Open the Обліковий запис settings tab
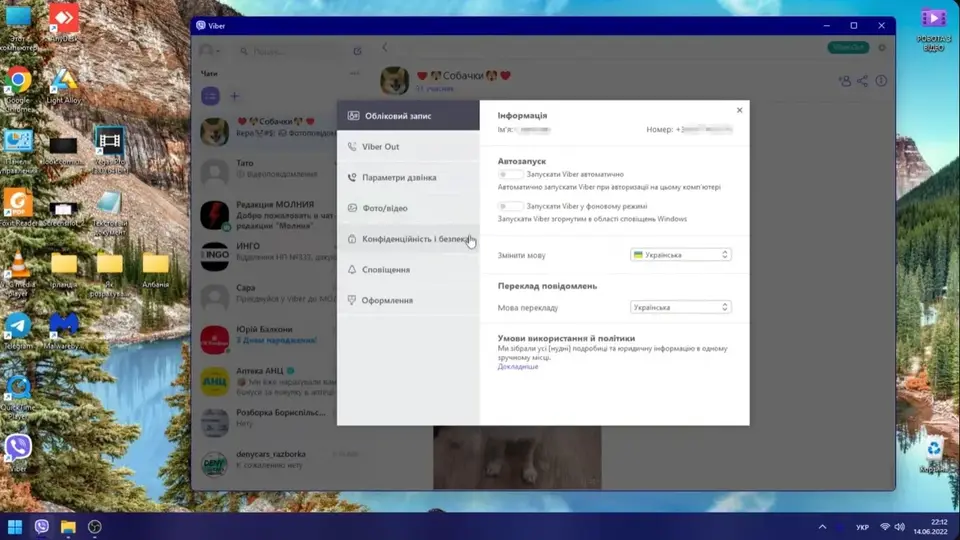960x540 pixels. 408,115
